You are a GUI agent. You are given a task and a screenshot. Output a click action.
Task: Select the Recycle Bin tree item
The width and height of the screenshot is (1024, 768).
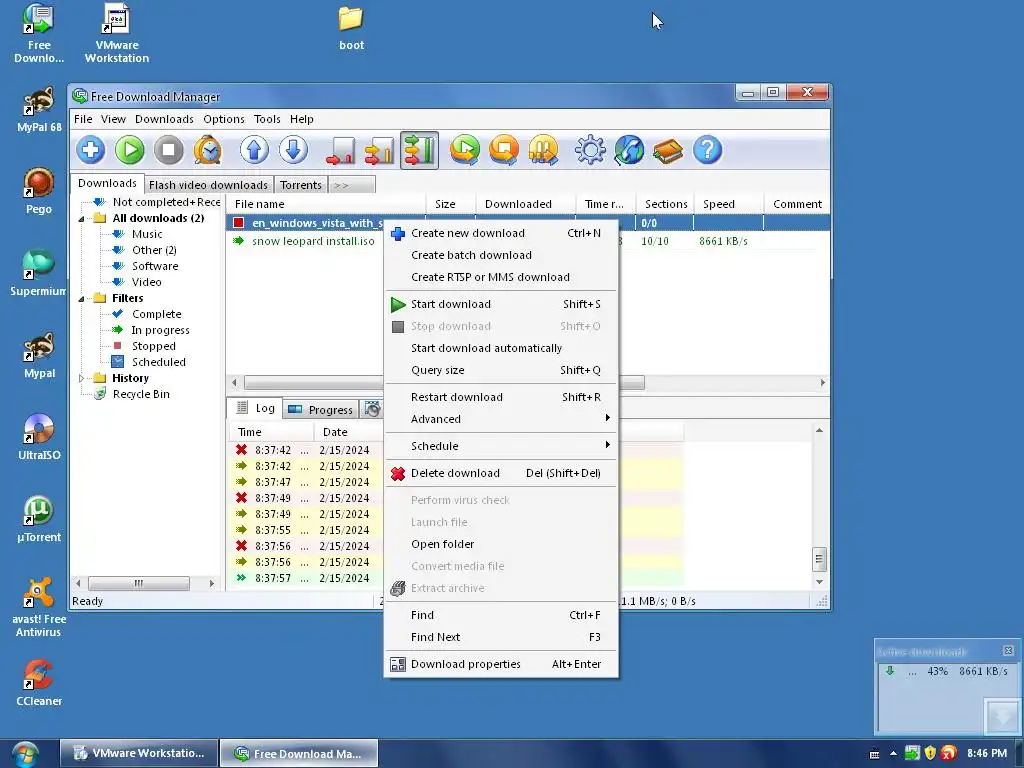click(x=141, y=394)
